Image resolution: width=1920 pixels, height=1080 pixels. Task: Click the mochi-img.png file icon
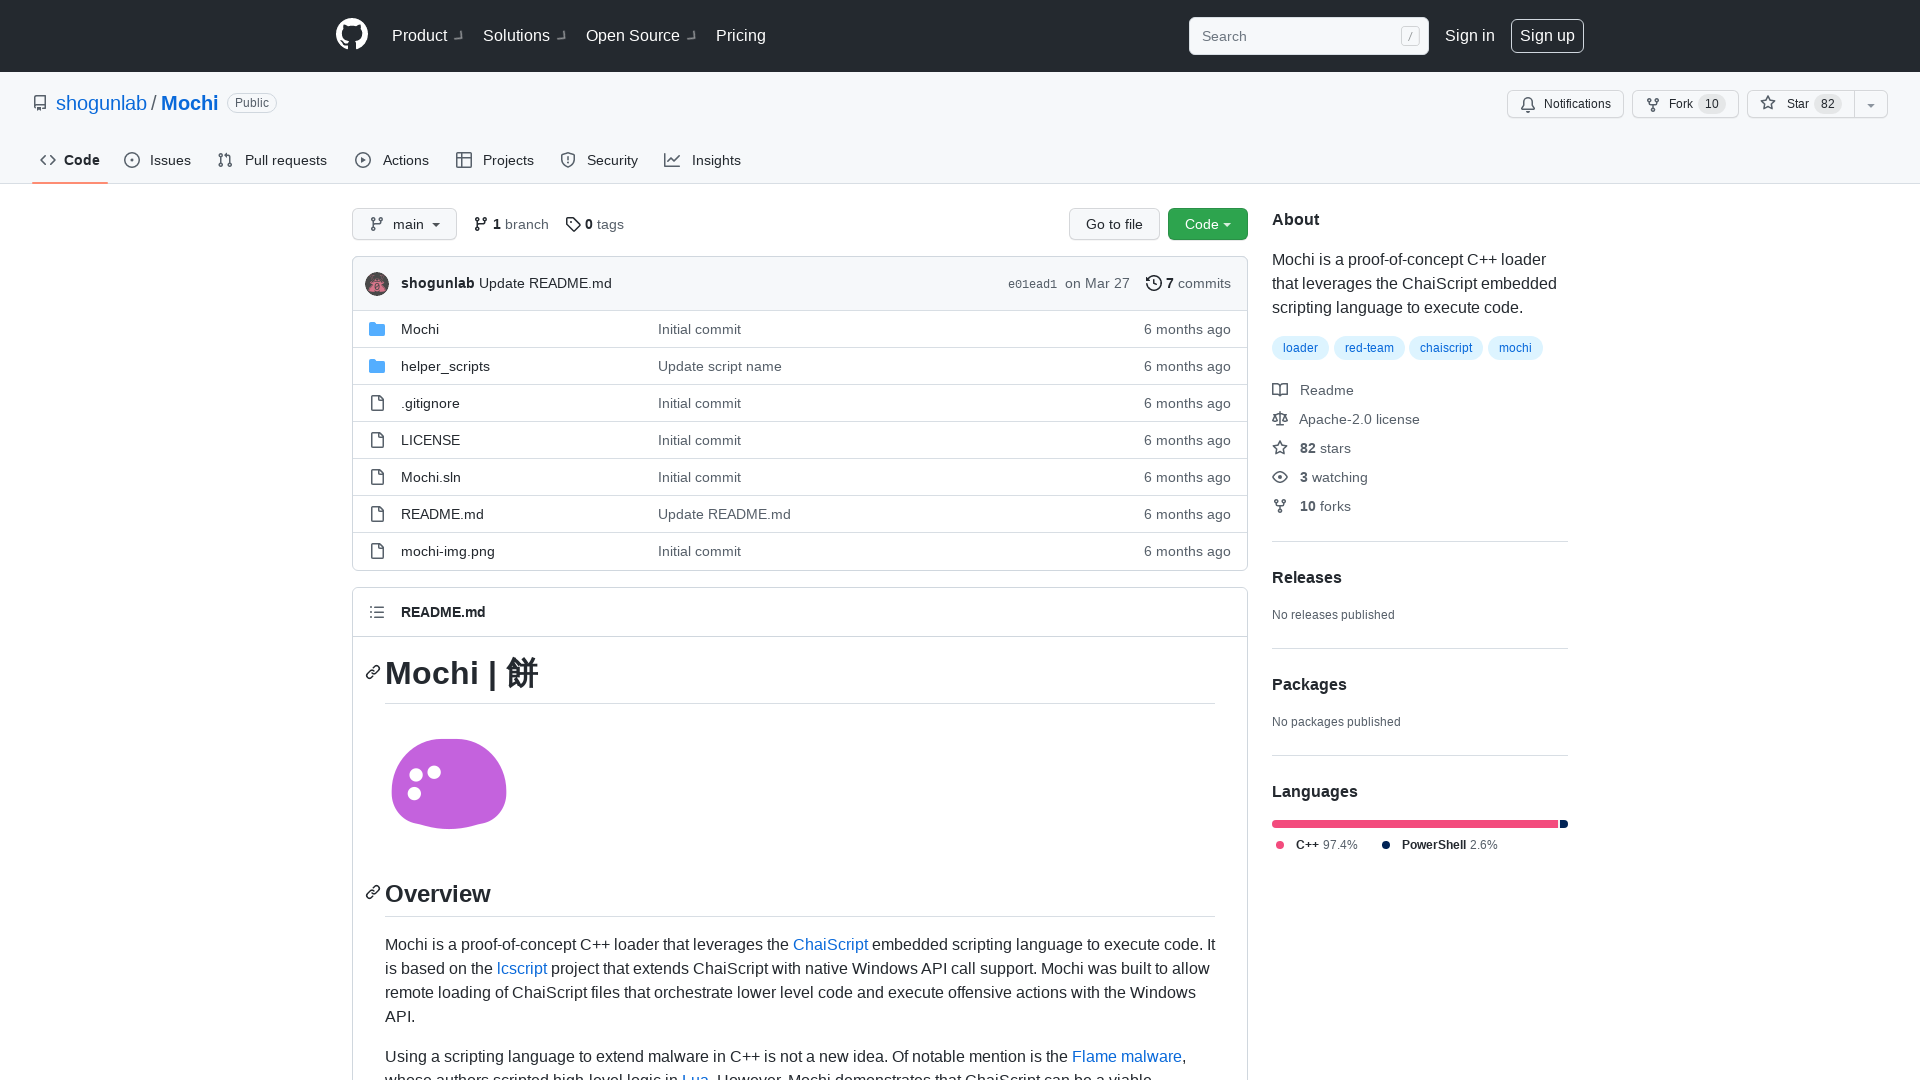click(377, 551)
